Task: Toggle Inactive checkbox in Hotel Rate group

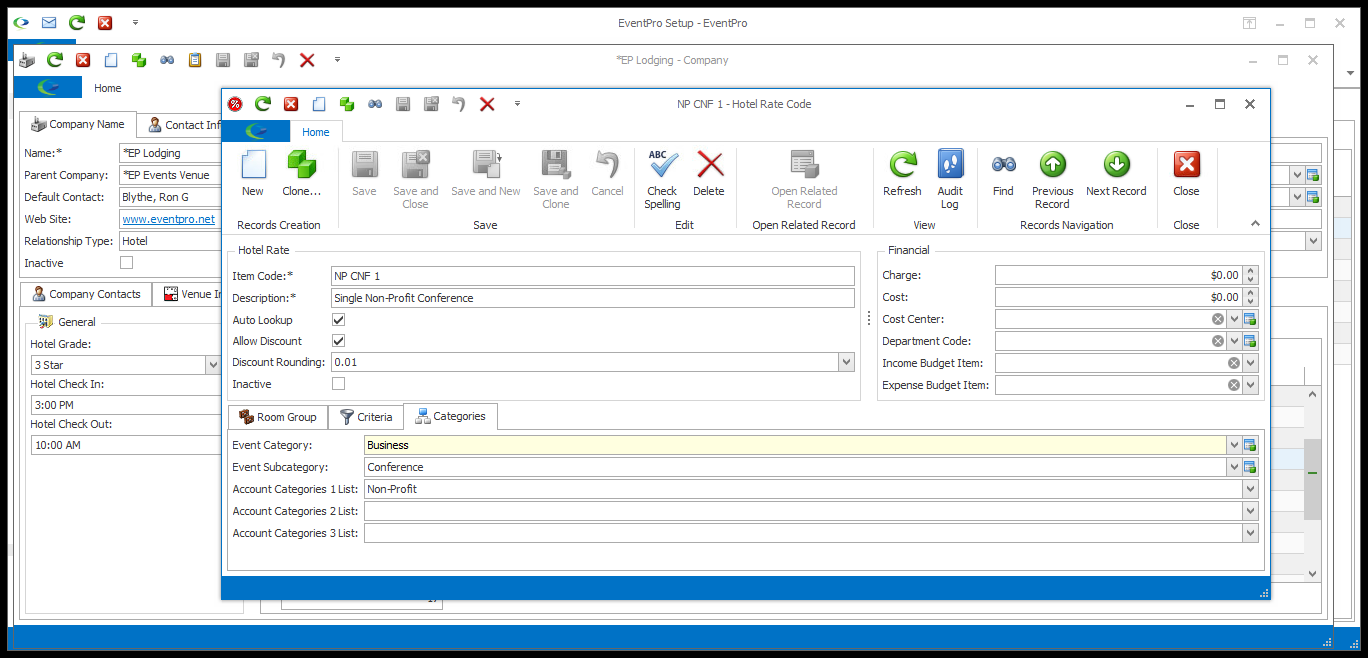Action: pos(338,384)
